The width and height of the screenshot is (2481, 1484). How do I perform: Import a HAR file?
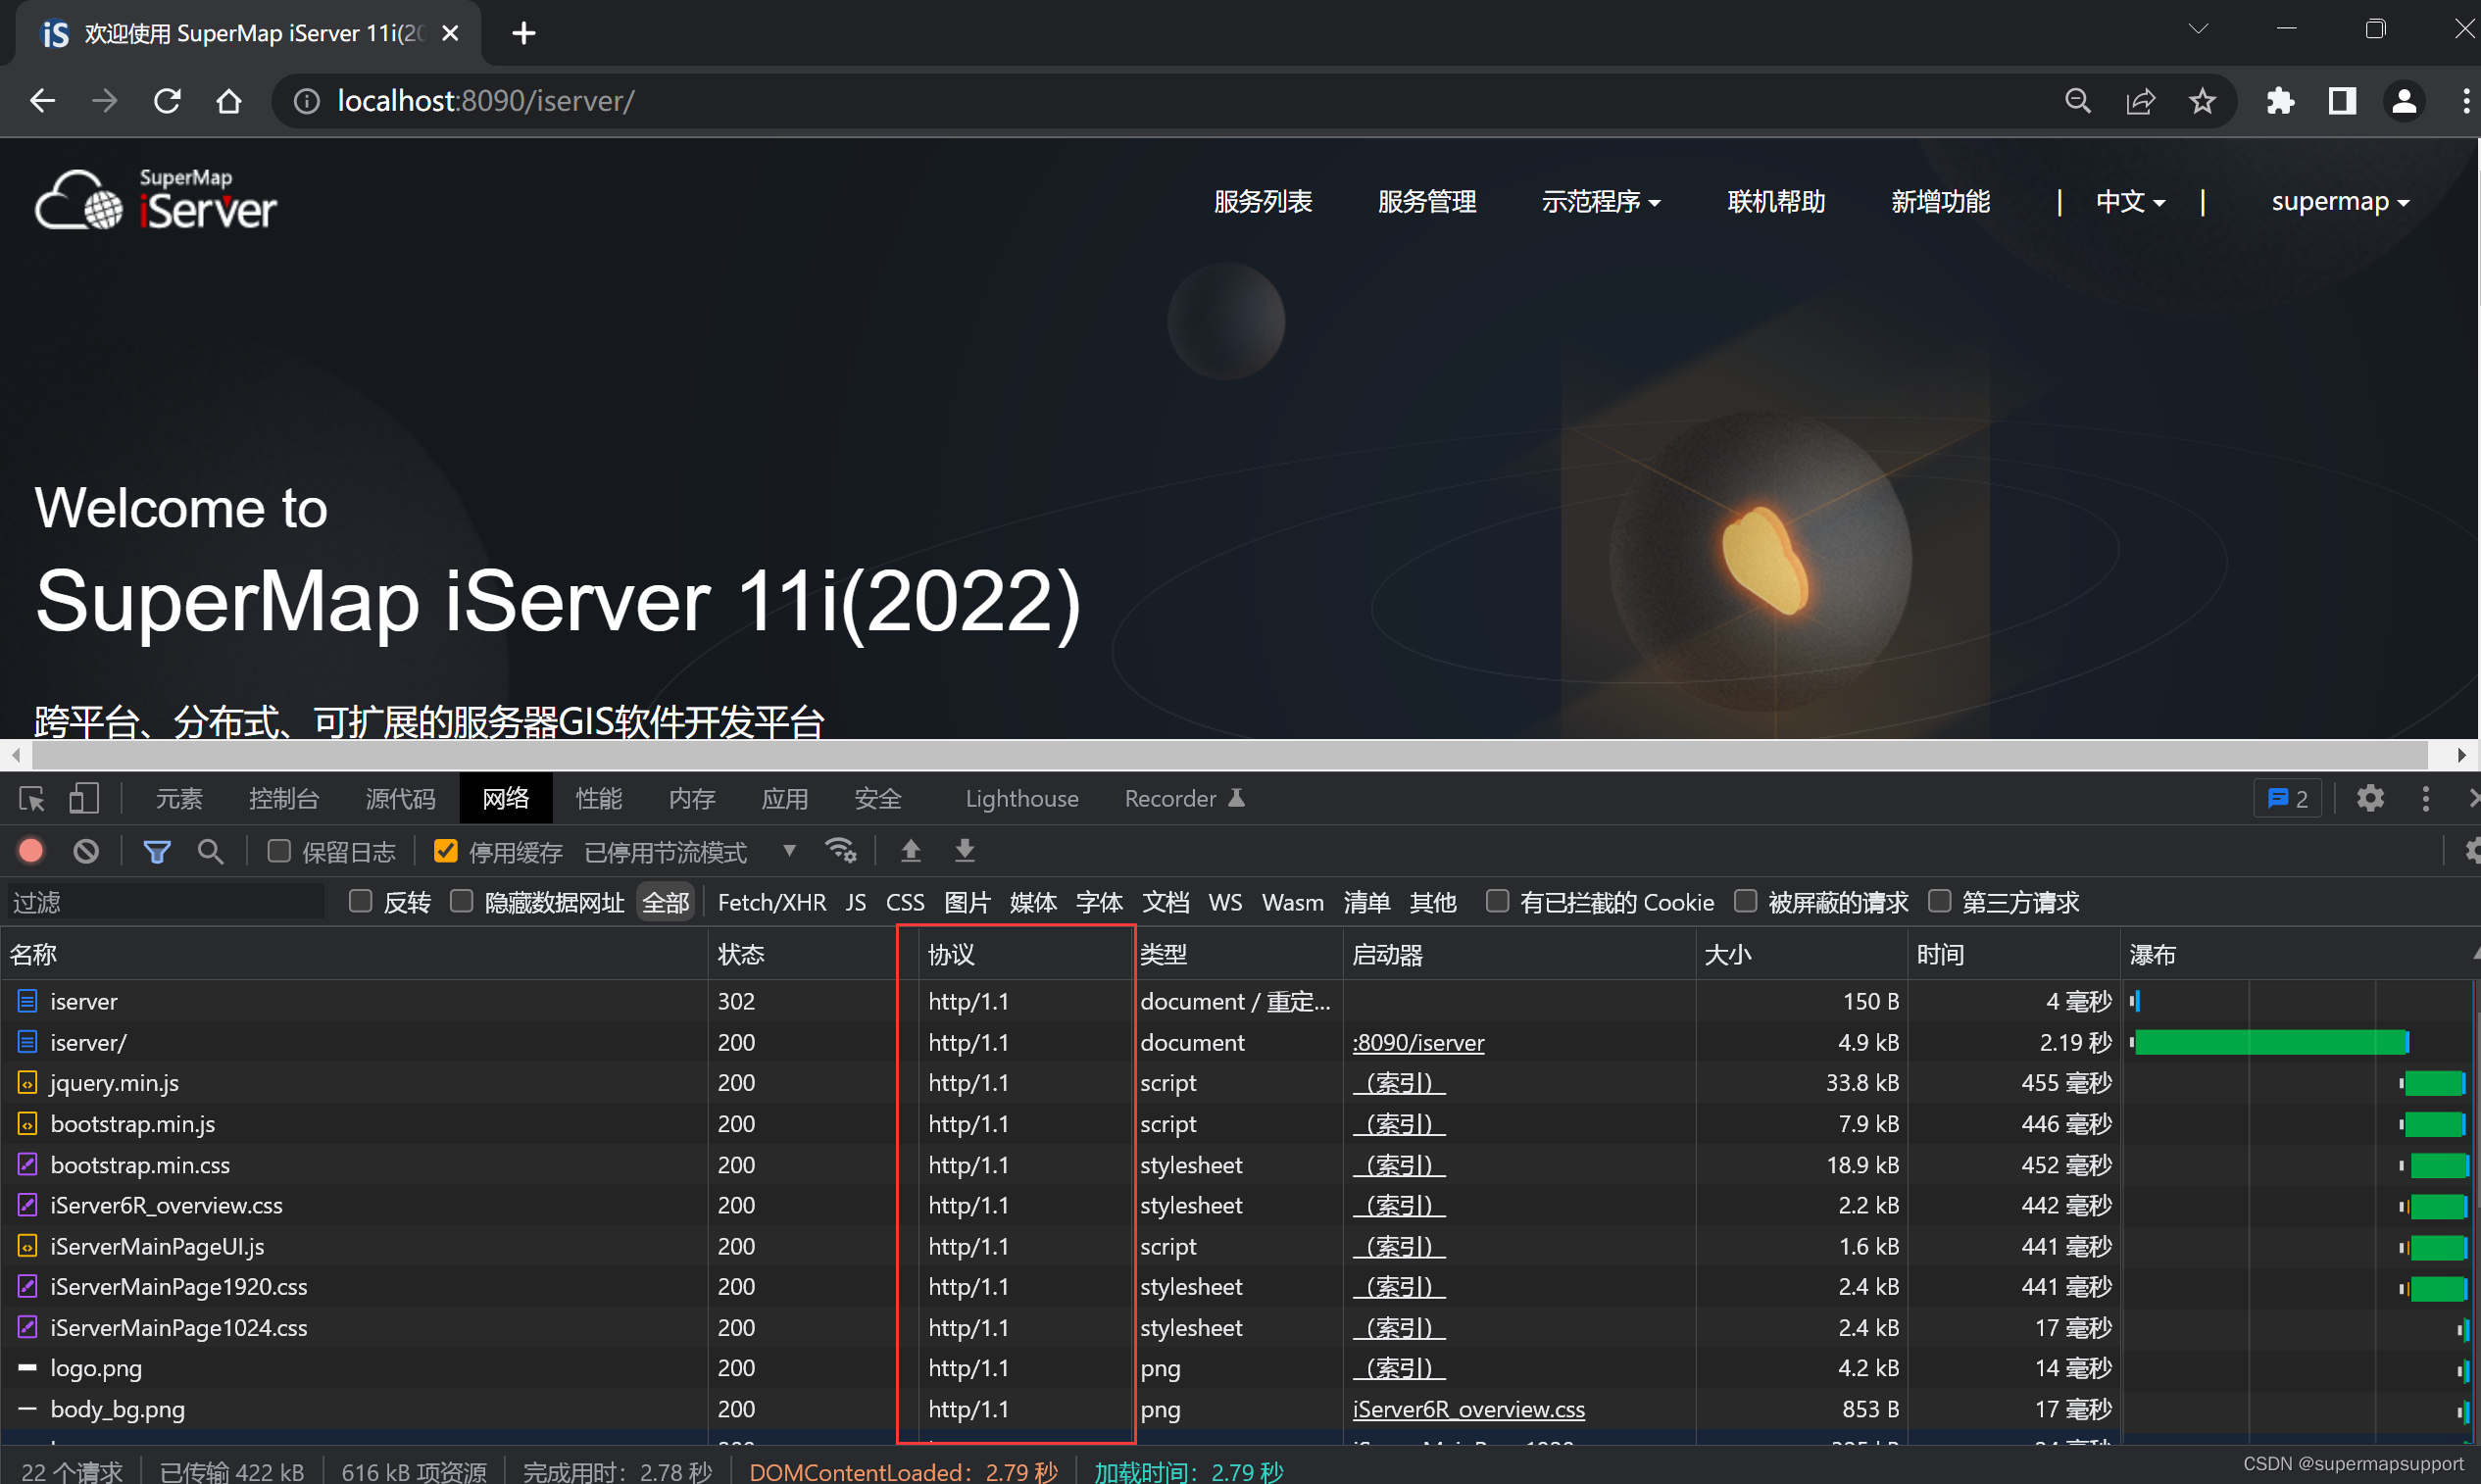click(x=910, y=851)
